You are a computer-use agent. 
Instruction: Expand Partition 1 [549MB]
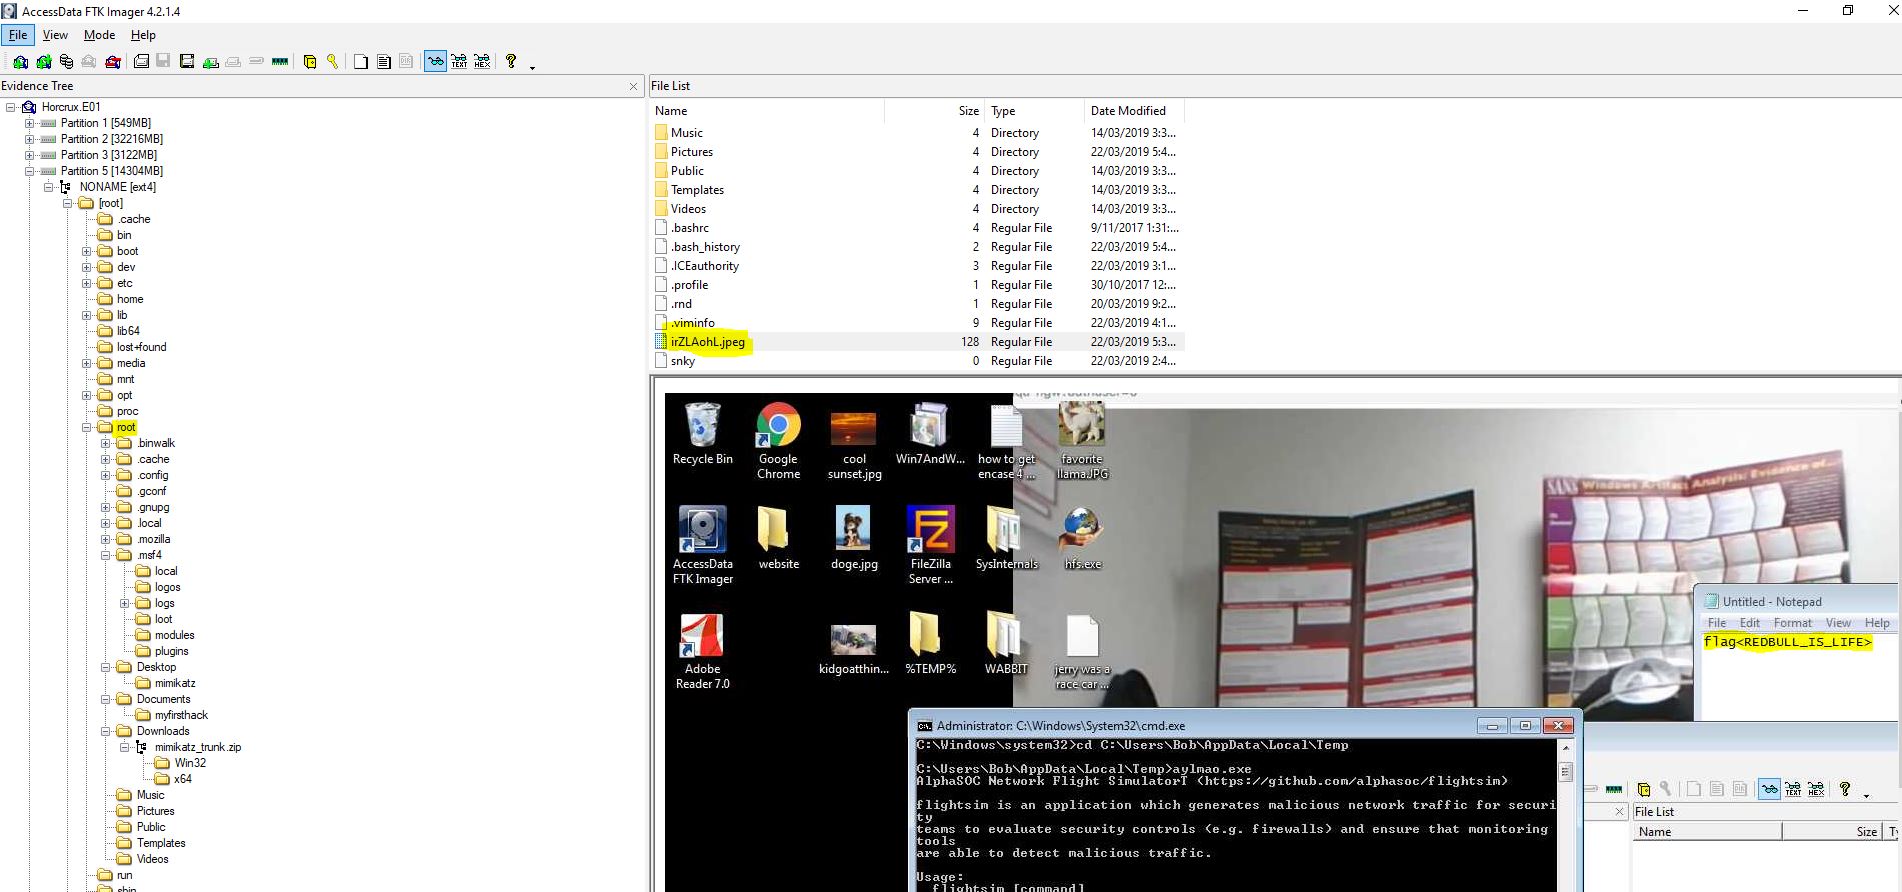click(x=30, y=123)
